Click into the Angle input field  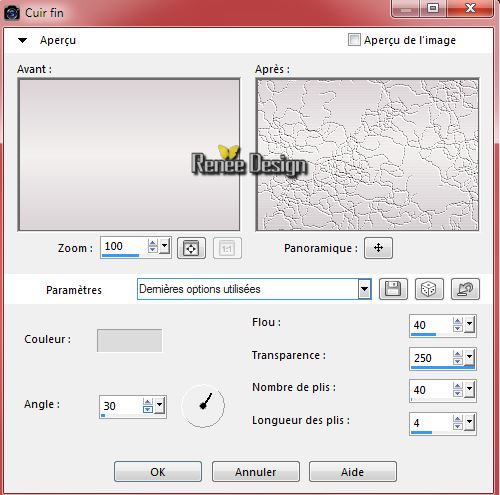(121, 406)
